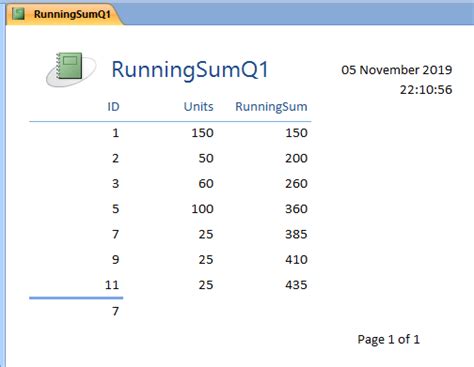Viewport: 474px width, 367px height.
Task: Click Units value 25 in row ID 11
Action: click(206, 285)
